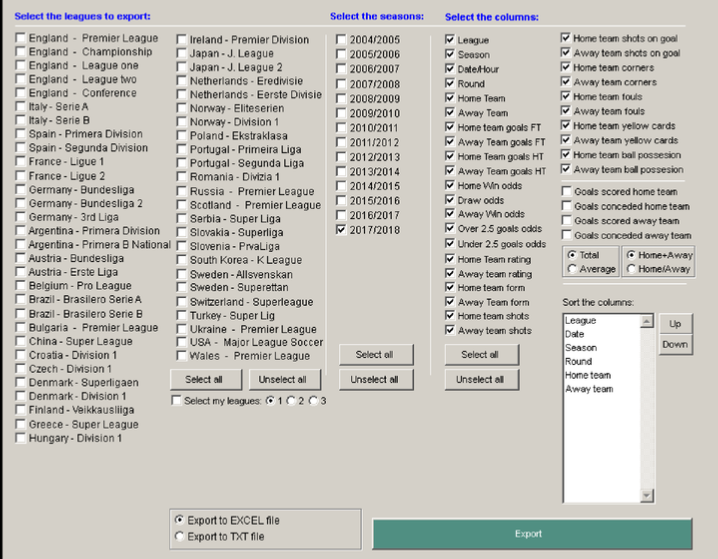Check Argentina - Primera B National
This screenshot has height=559, width=718.
point(21,244)
